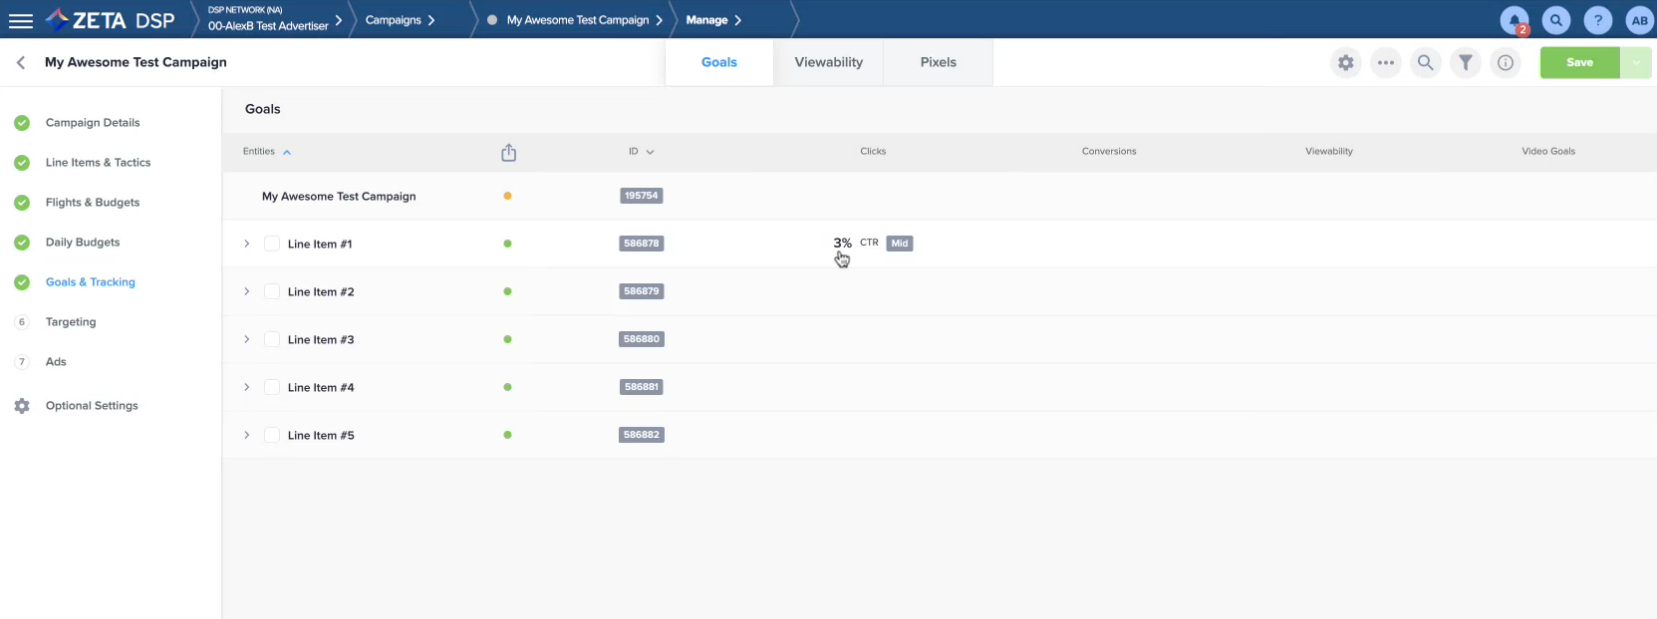Switch to the Pixels tab

point(938,62)
